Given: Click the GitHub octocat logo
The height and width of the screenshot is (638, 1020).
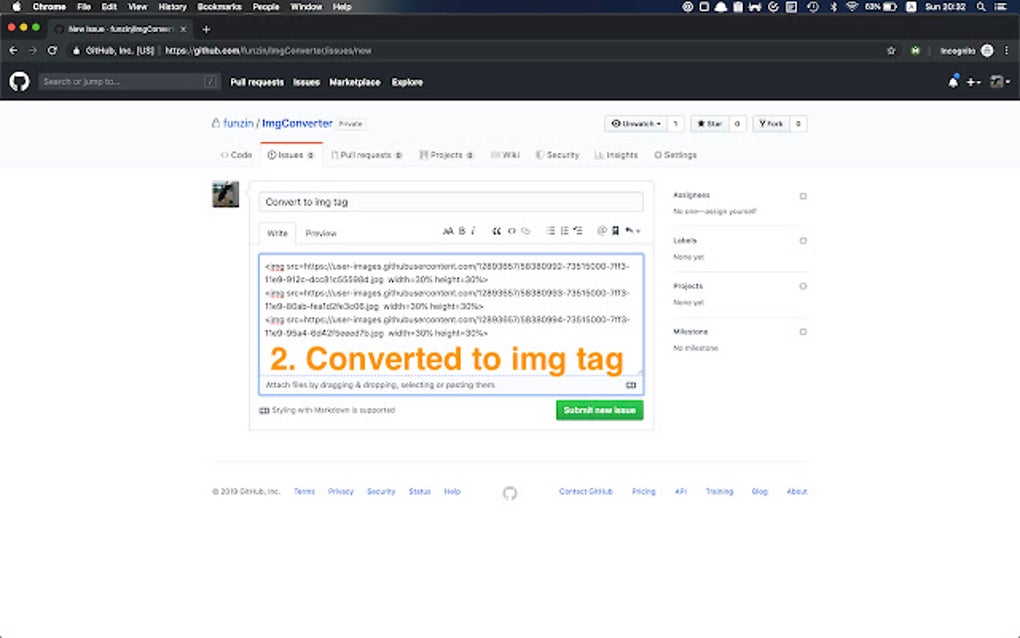Looking at the screenshot, I should pyautogui.click(x=18, y=81).
